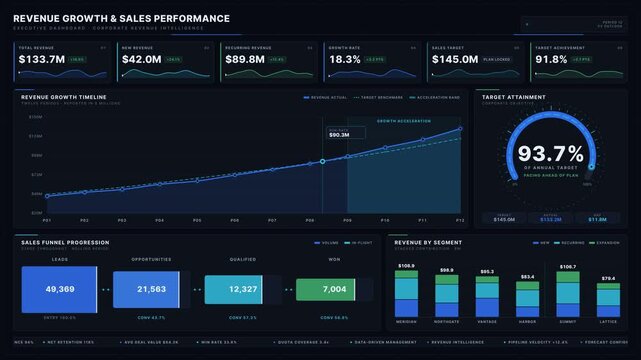Viewport: 641px width, 360px height.
Task: Open the Total Revenue $133.7M card
Action: click(62, 62)
